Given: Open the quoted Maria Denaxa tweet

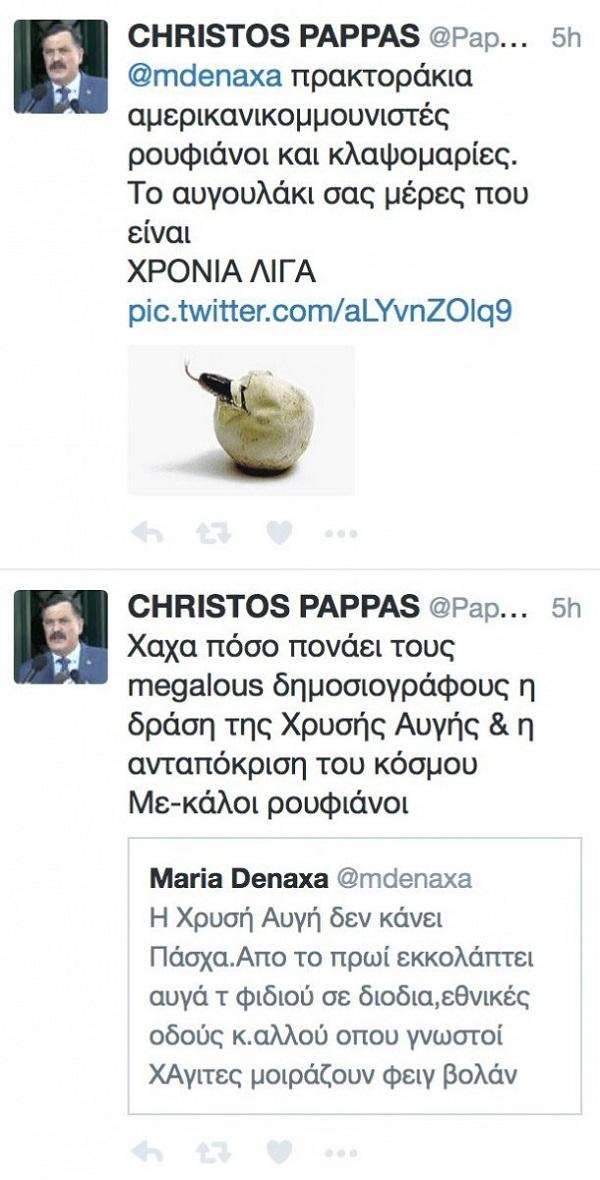Looking at the screenshot, I should coord(355,976).
